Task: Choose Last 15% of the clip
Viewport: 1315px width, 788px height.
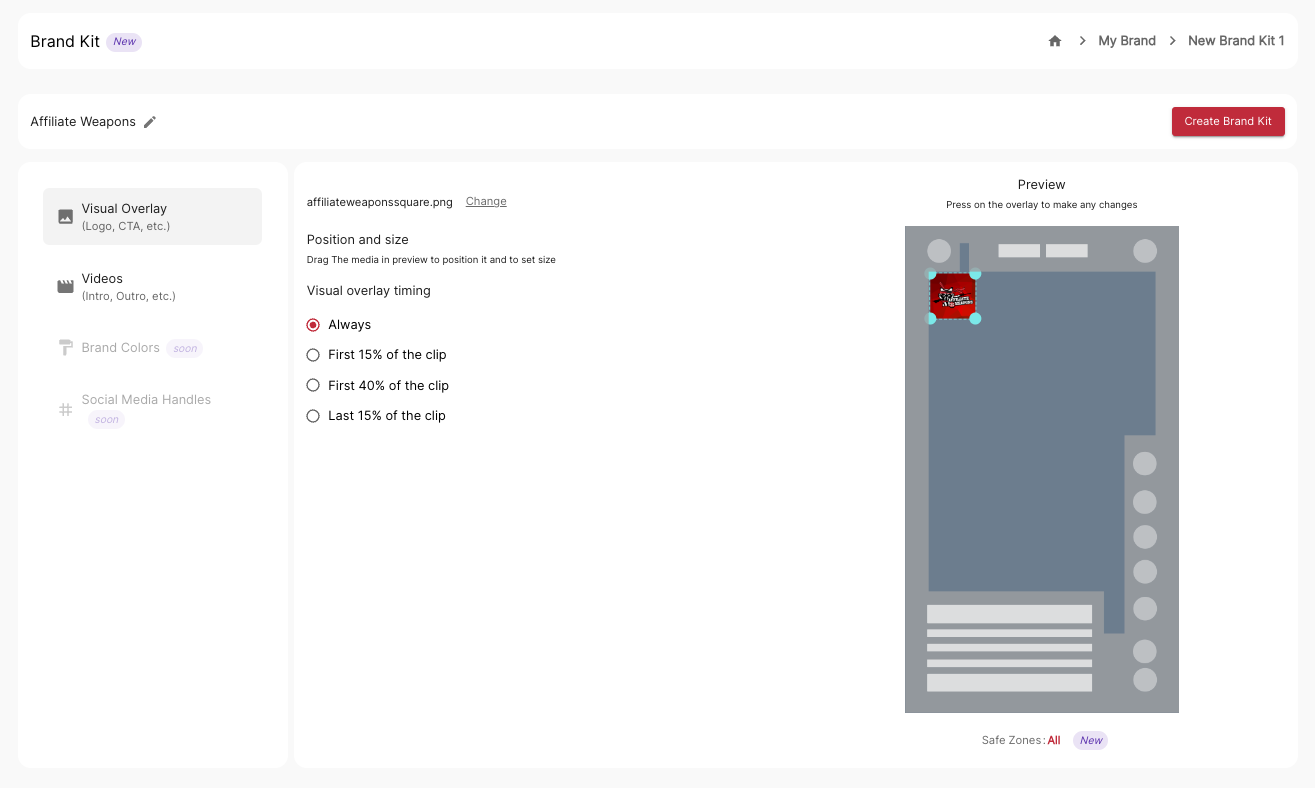Action: (313, 416)
